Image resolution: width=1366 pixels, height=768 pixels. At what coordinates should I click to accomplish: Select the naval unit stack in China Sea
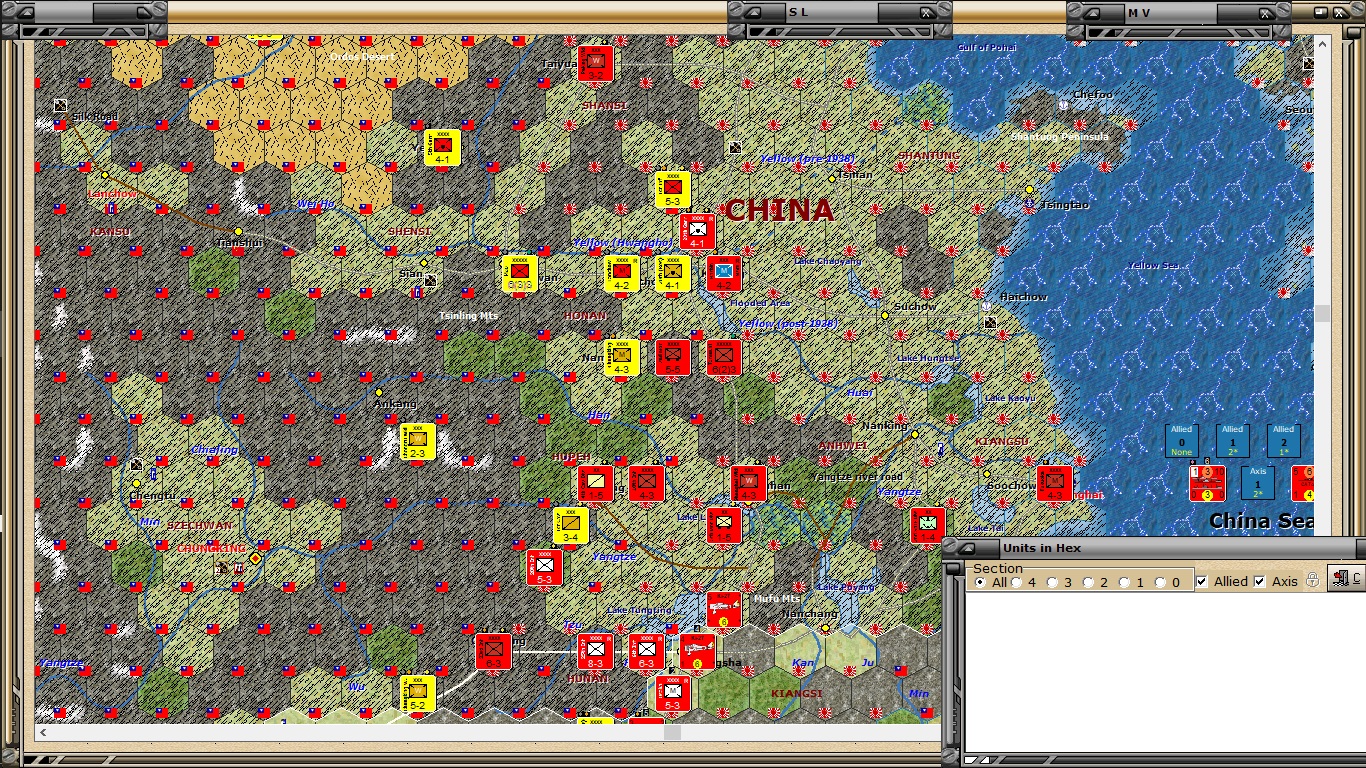[x=1208, y=484]
